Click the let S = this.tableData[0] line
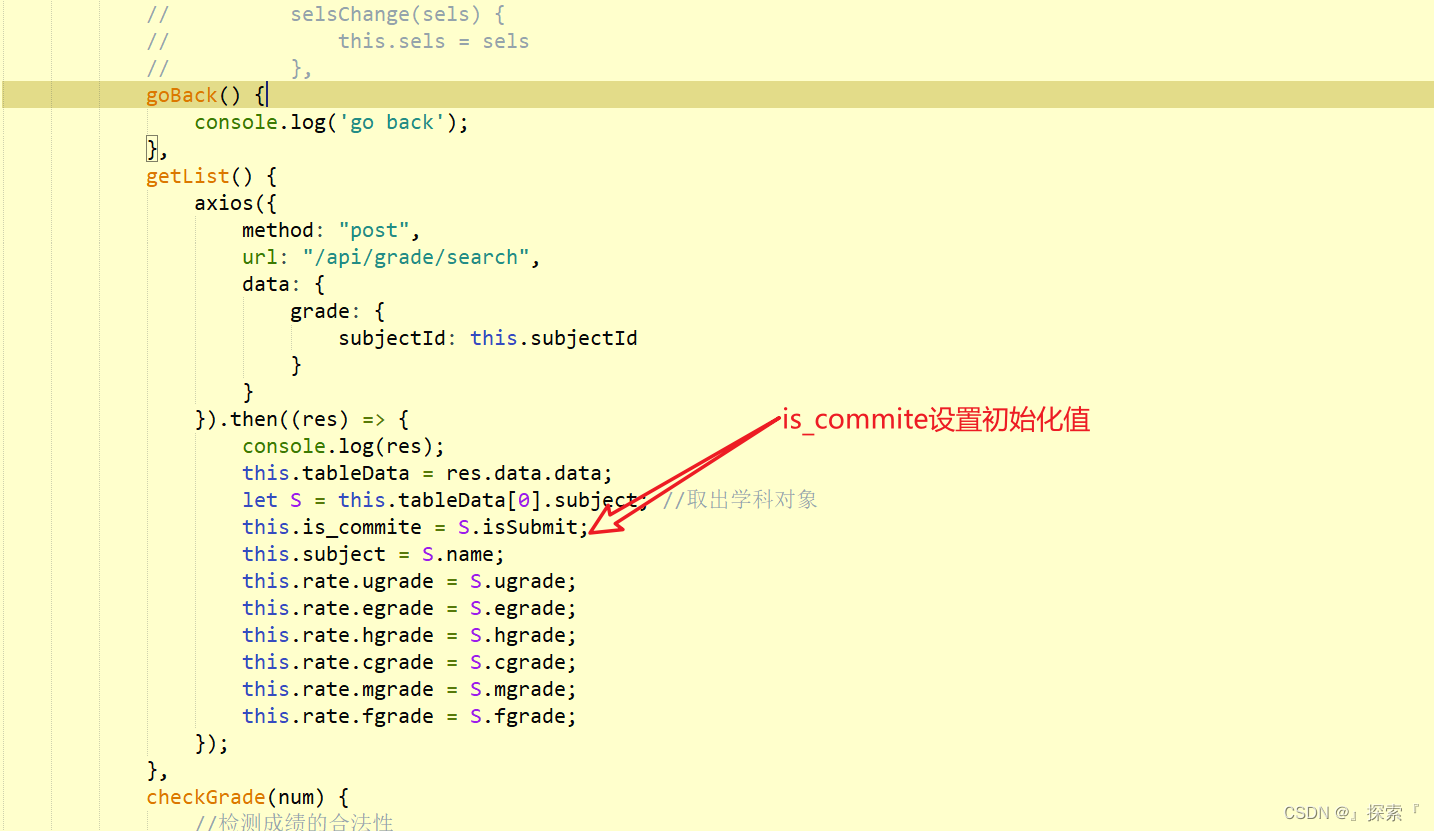 (x=445, y=500)
